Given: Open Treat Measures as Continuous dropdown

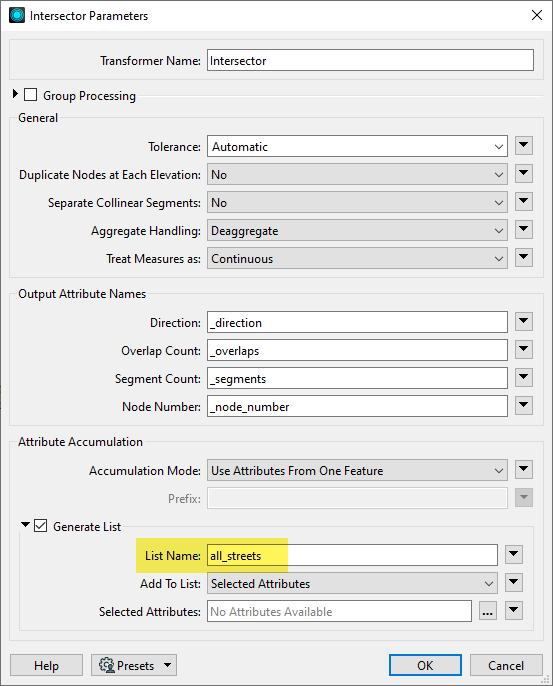Looking at the screenshot, I should [x=357, y=259].
